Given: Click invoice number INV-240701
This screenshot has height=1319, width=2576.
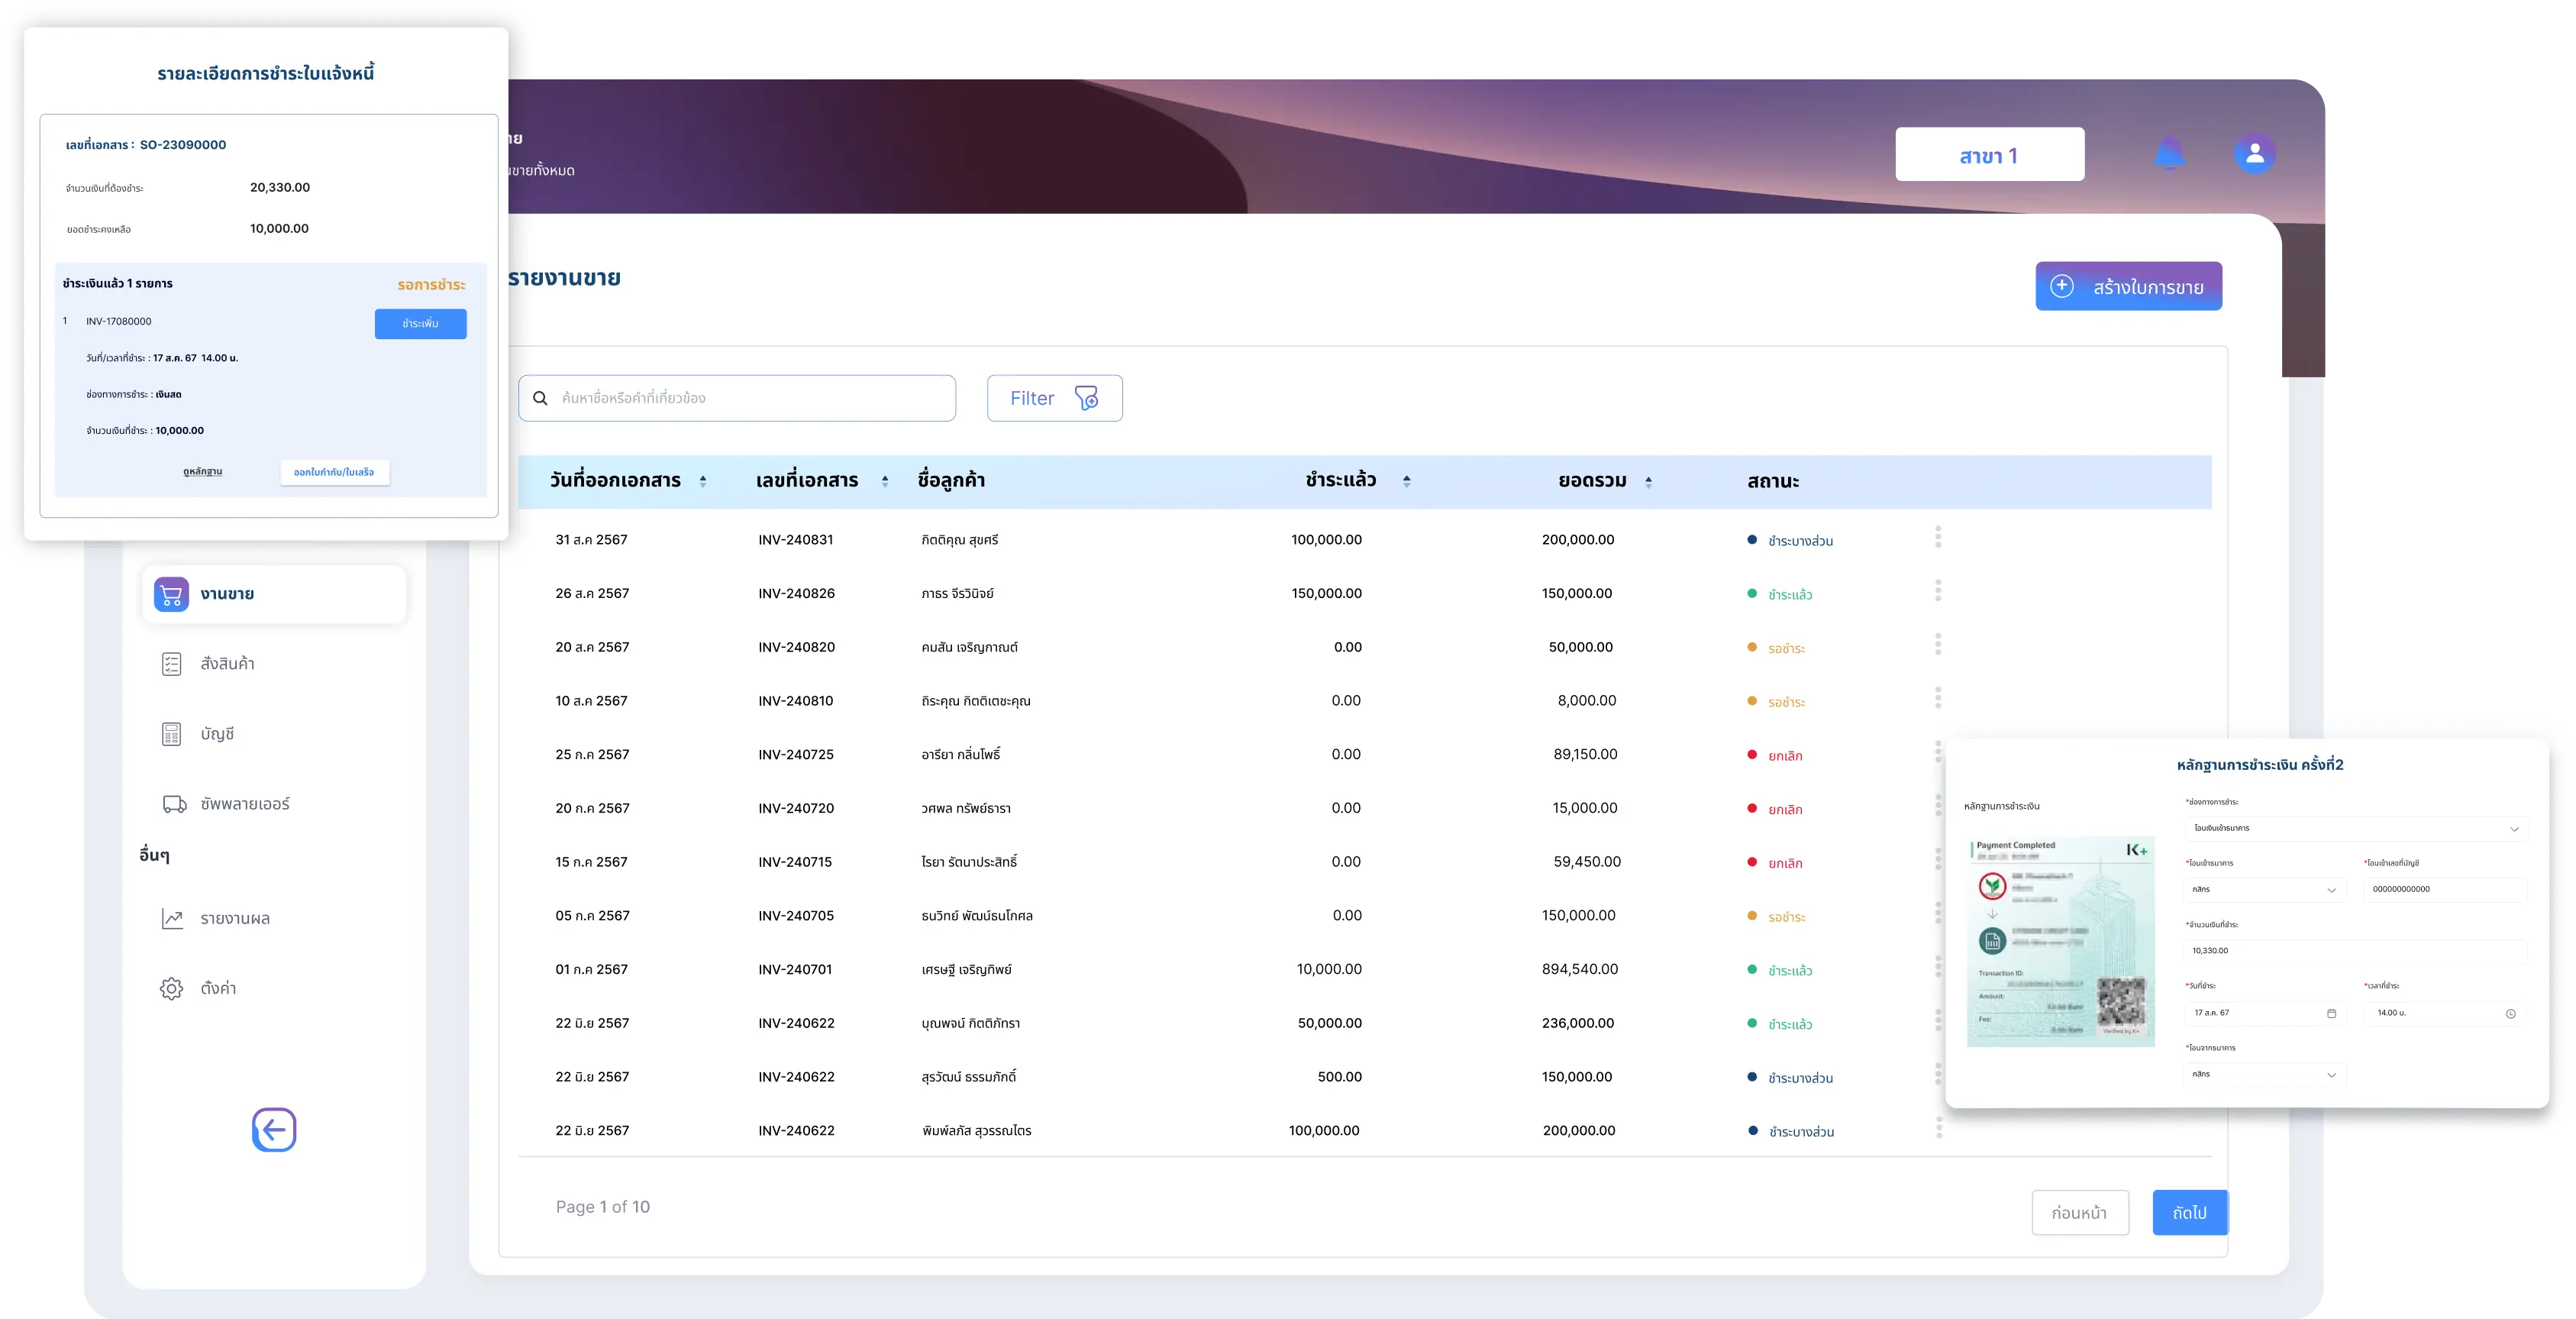Looking at the screenshot, I should click(x=795, y=969).
